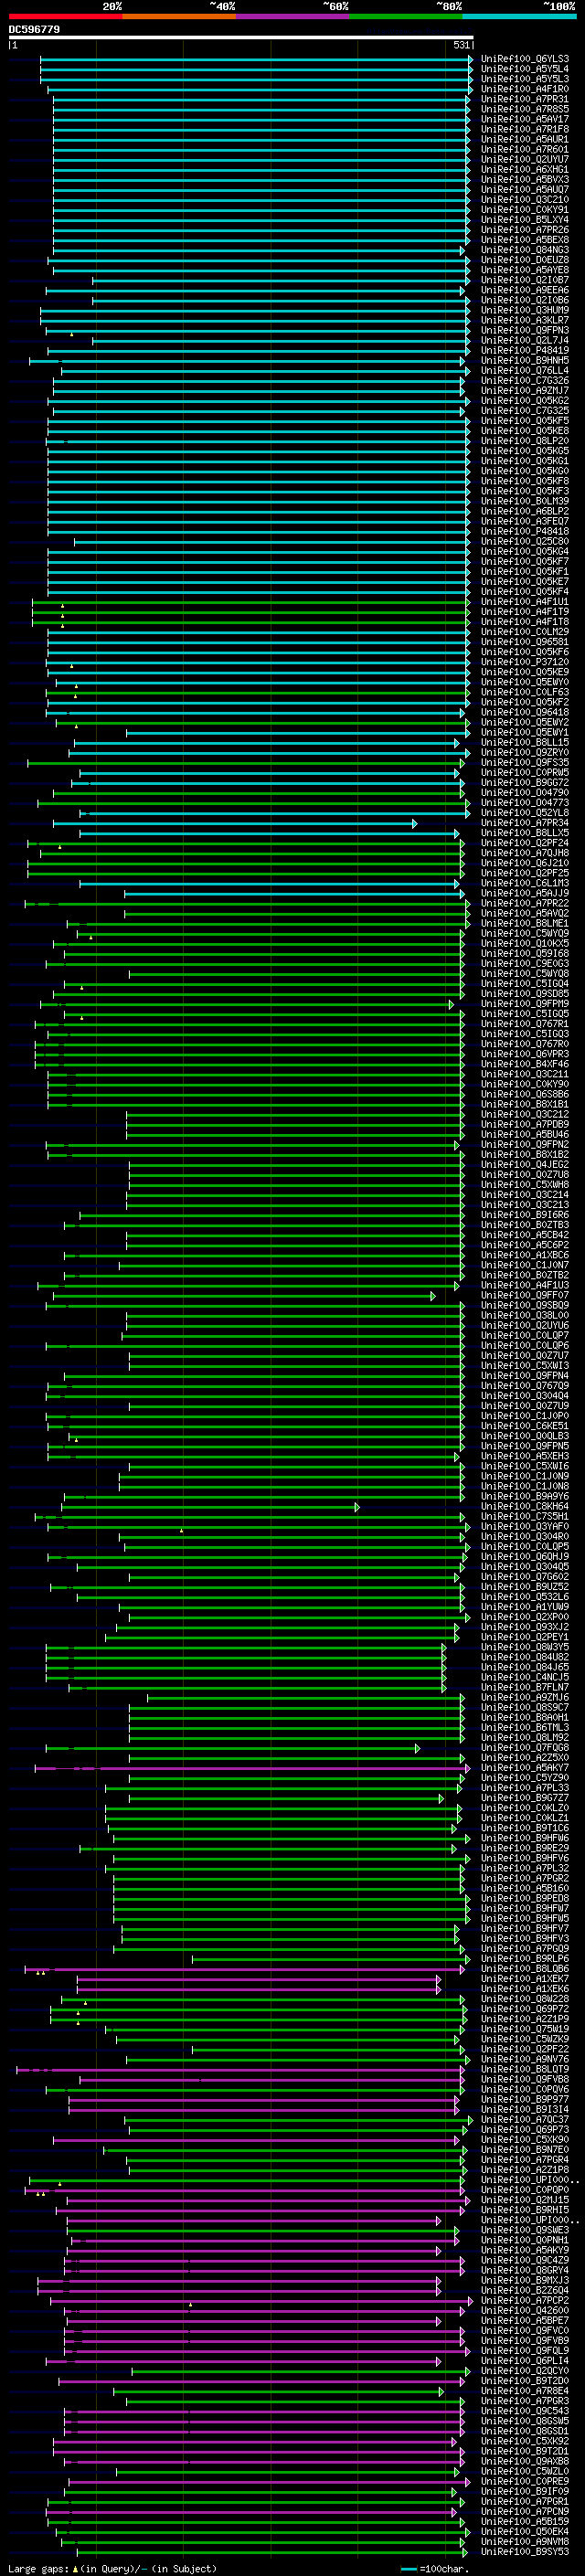Open hit UniRef100_A7R8S5
Screen dimensions: 585x2576
[524, 109]
